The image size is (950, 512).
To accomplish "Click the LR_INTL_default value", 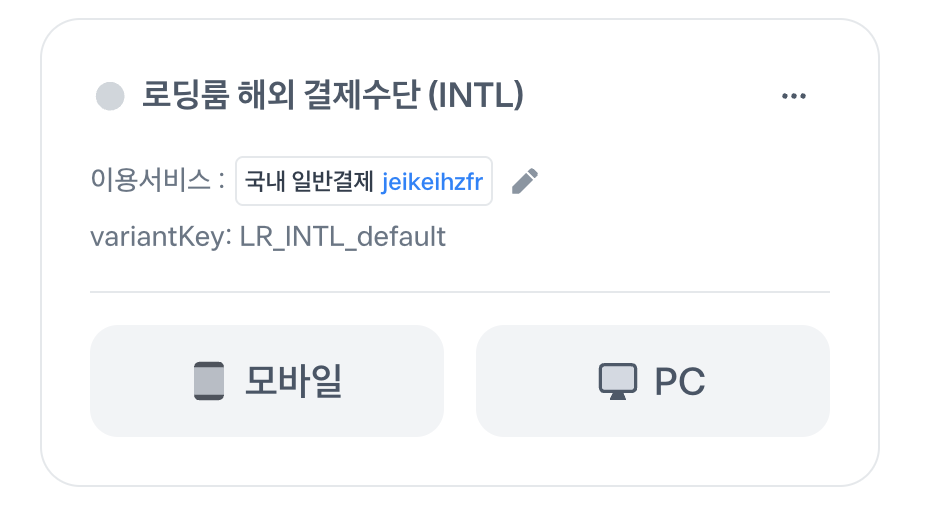I will pos(343,236).
